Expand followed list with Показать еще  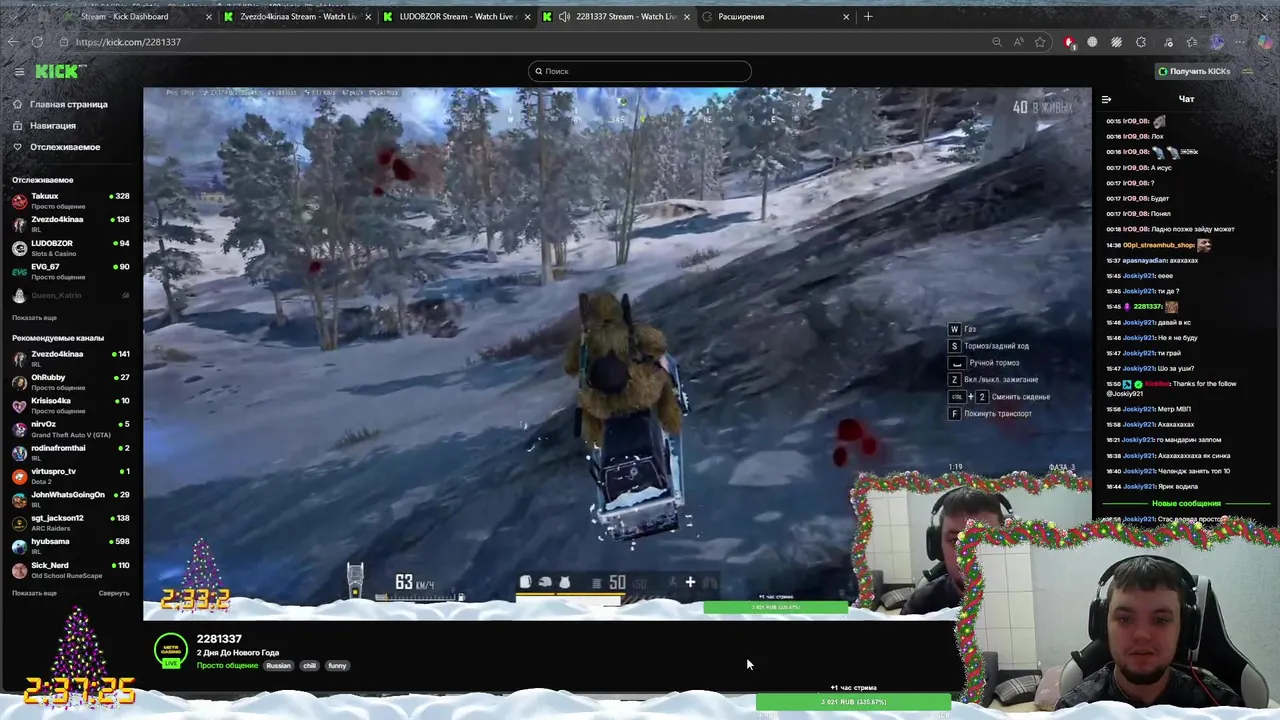click(x=34, y=317)
